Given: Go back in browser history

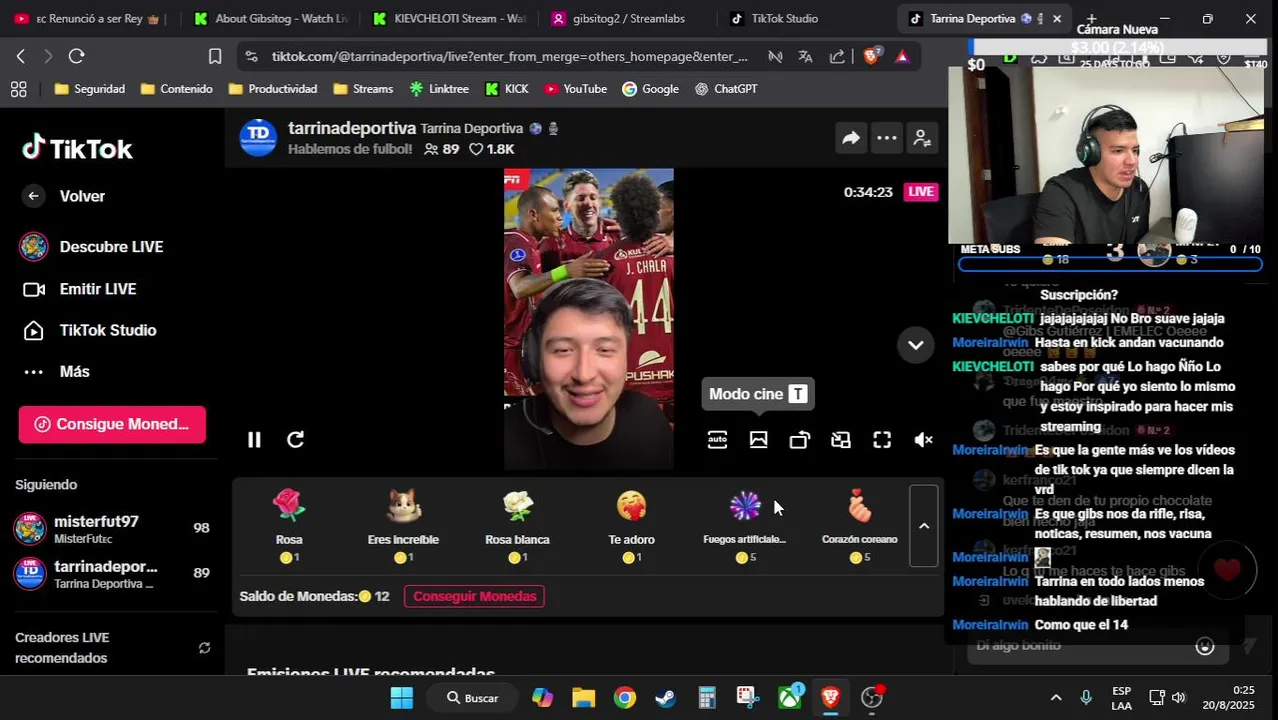Looking at the screenshot, I should coord(20,56).
